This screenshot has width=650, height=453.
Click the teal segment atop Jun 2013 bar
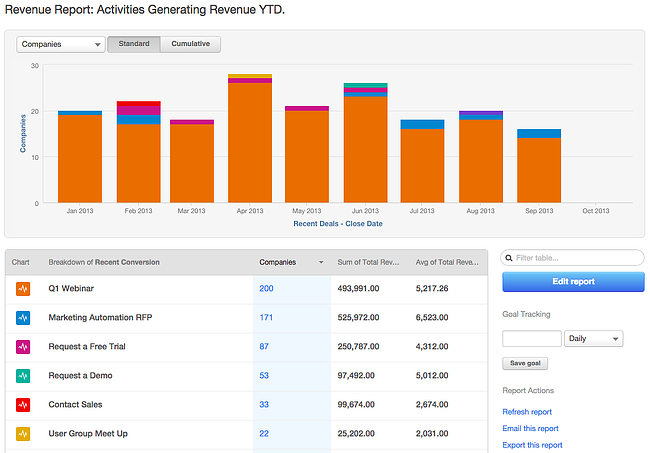point(366,85)
